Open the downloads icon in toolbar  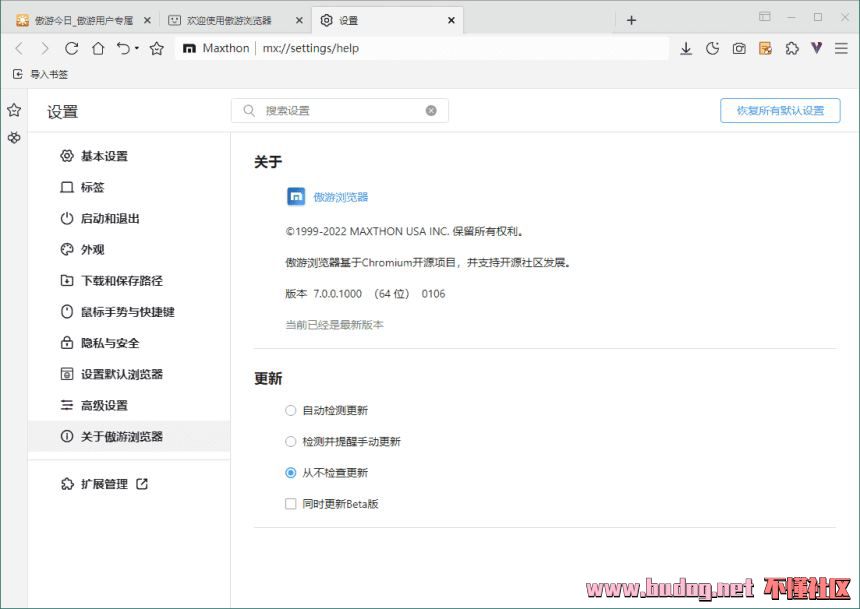click(x=686, y=49)
